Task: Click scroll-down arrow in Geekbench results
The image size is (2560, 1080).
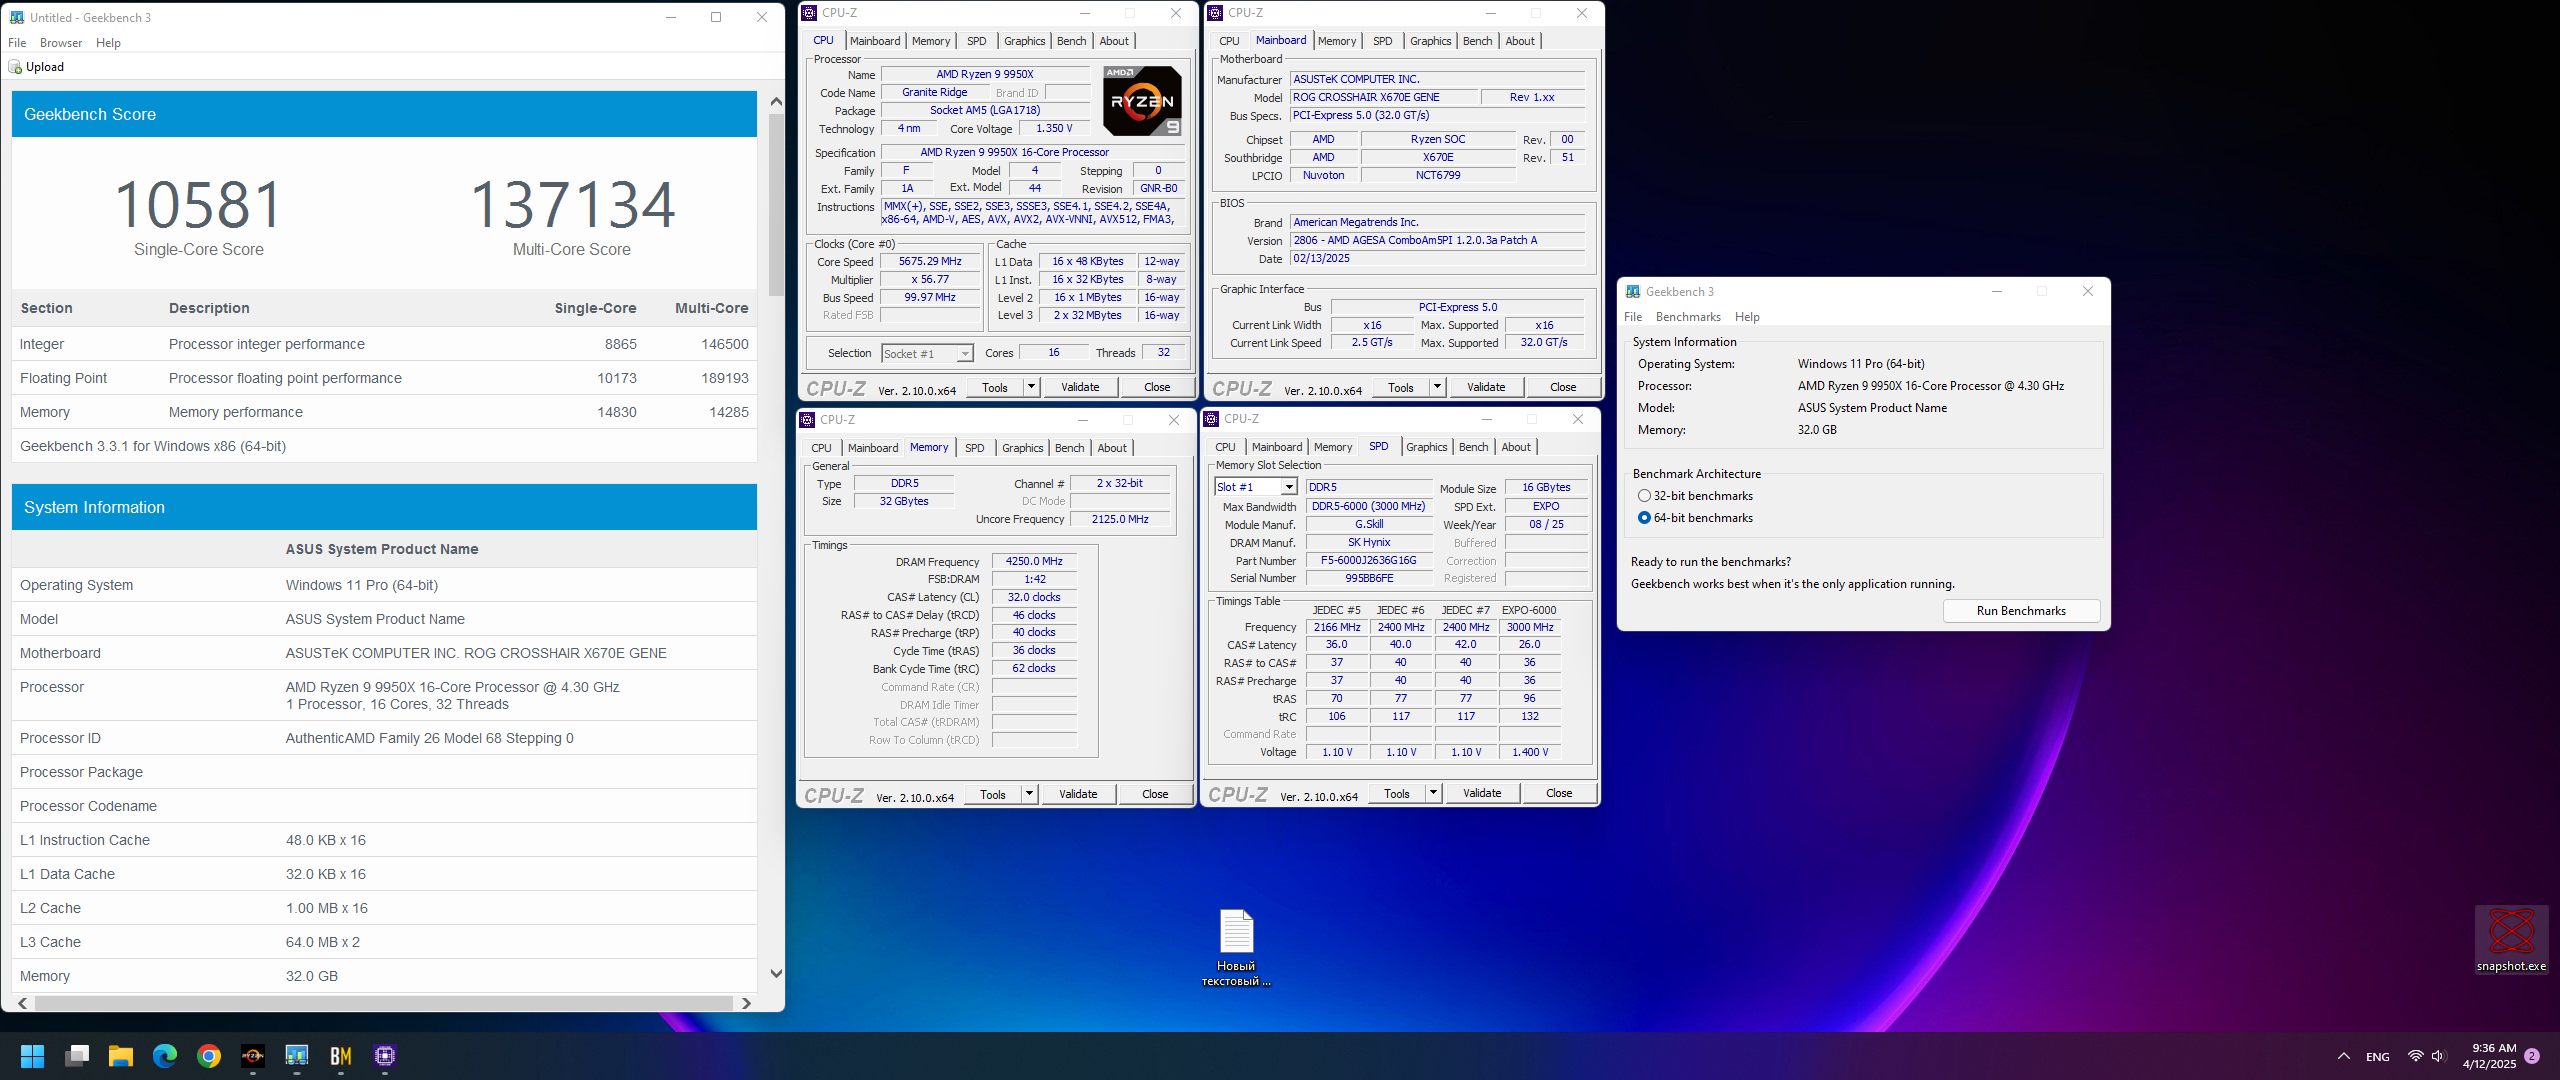Action: 776,974
